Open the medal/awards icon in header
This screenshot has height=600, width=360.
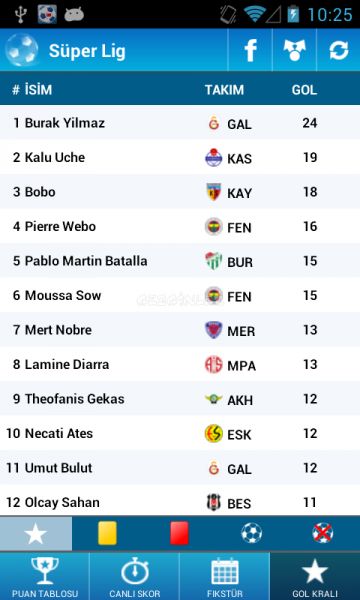click(x=294, y=50)
